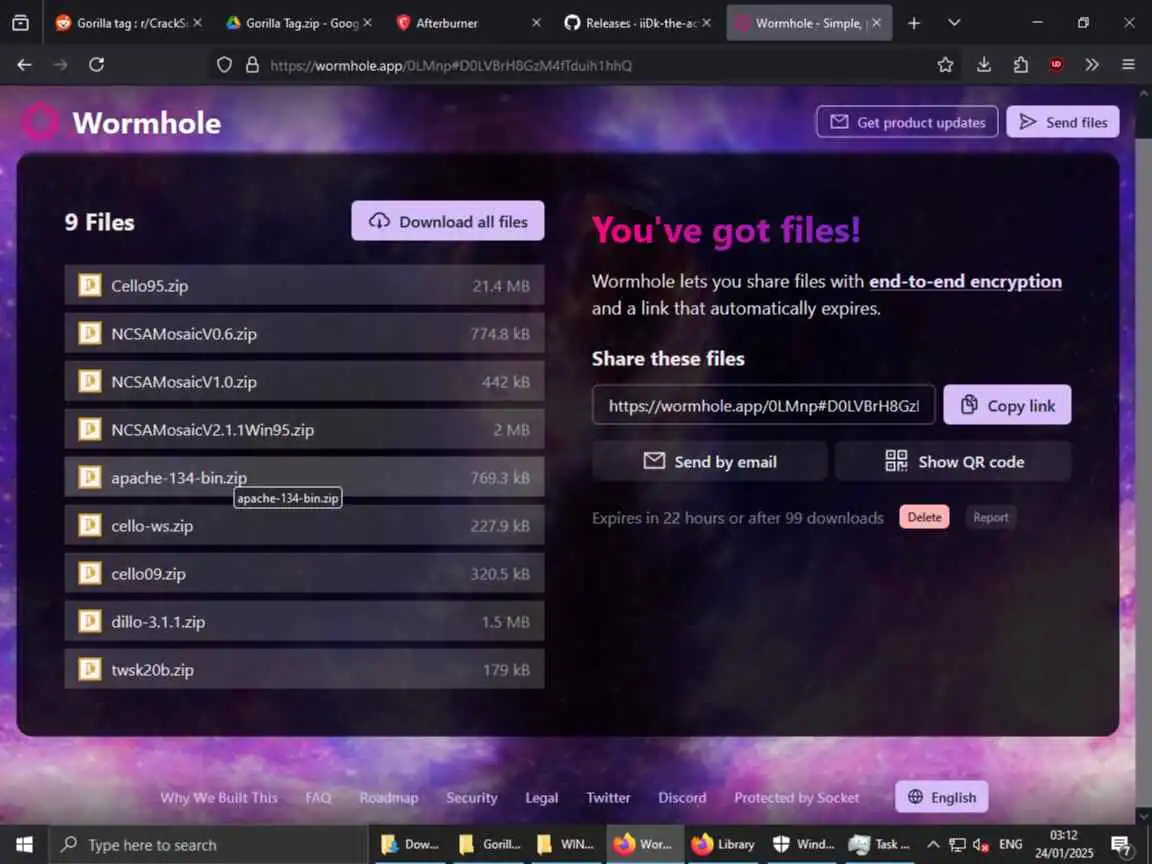Screen dimensions: 1152x864
Task: Close the Wormhole tab
Action: [x=876, y=23]
